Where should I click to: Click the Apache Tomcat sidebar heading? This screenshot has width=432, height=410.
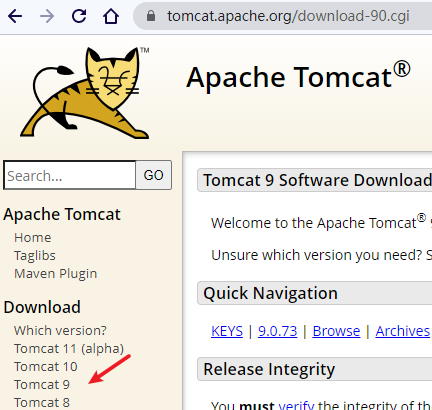pyautogui.click(x=62, y=214)
